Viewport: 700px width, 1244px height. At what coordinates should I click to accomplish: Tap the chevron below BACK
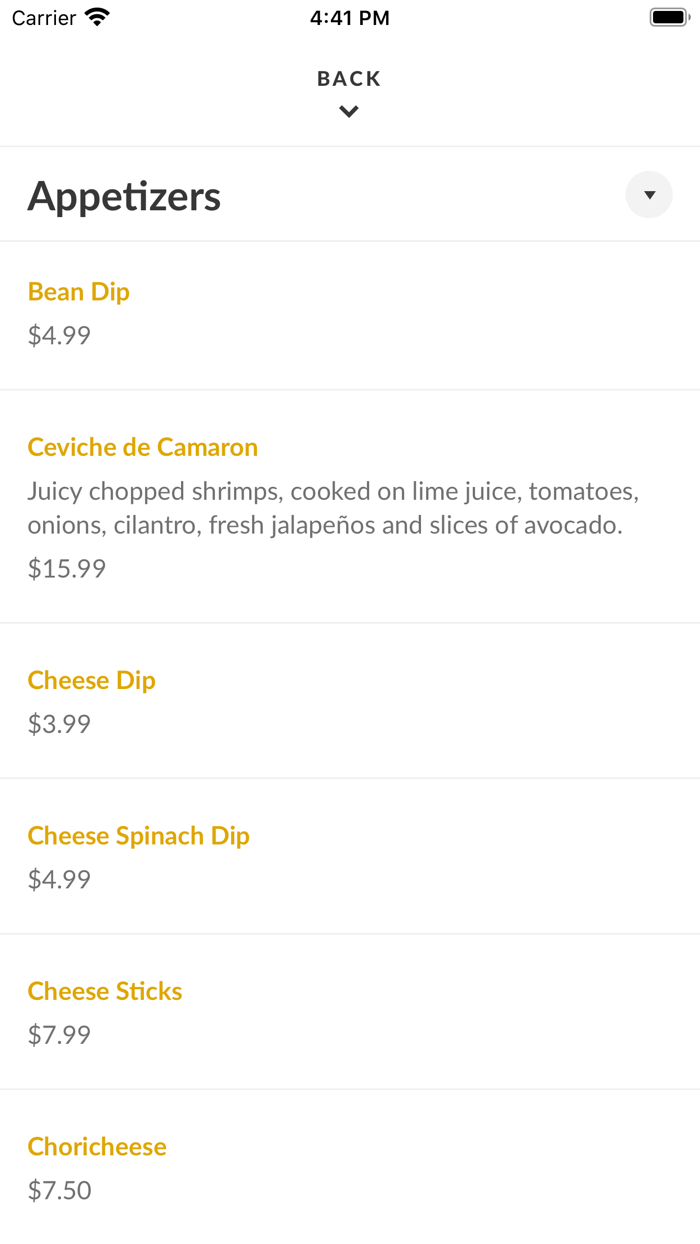(x=349, y=112)
